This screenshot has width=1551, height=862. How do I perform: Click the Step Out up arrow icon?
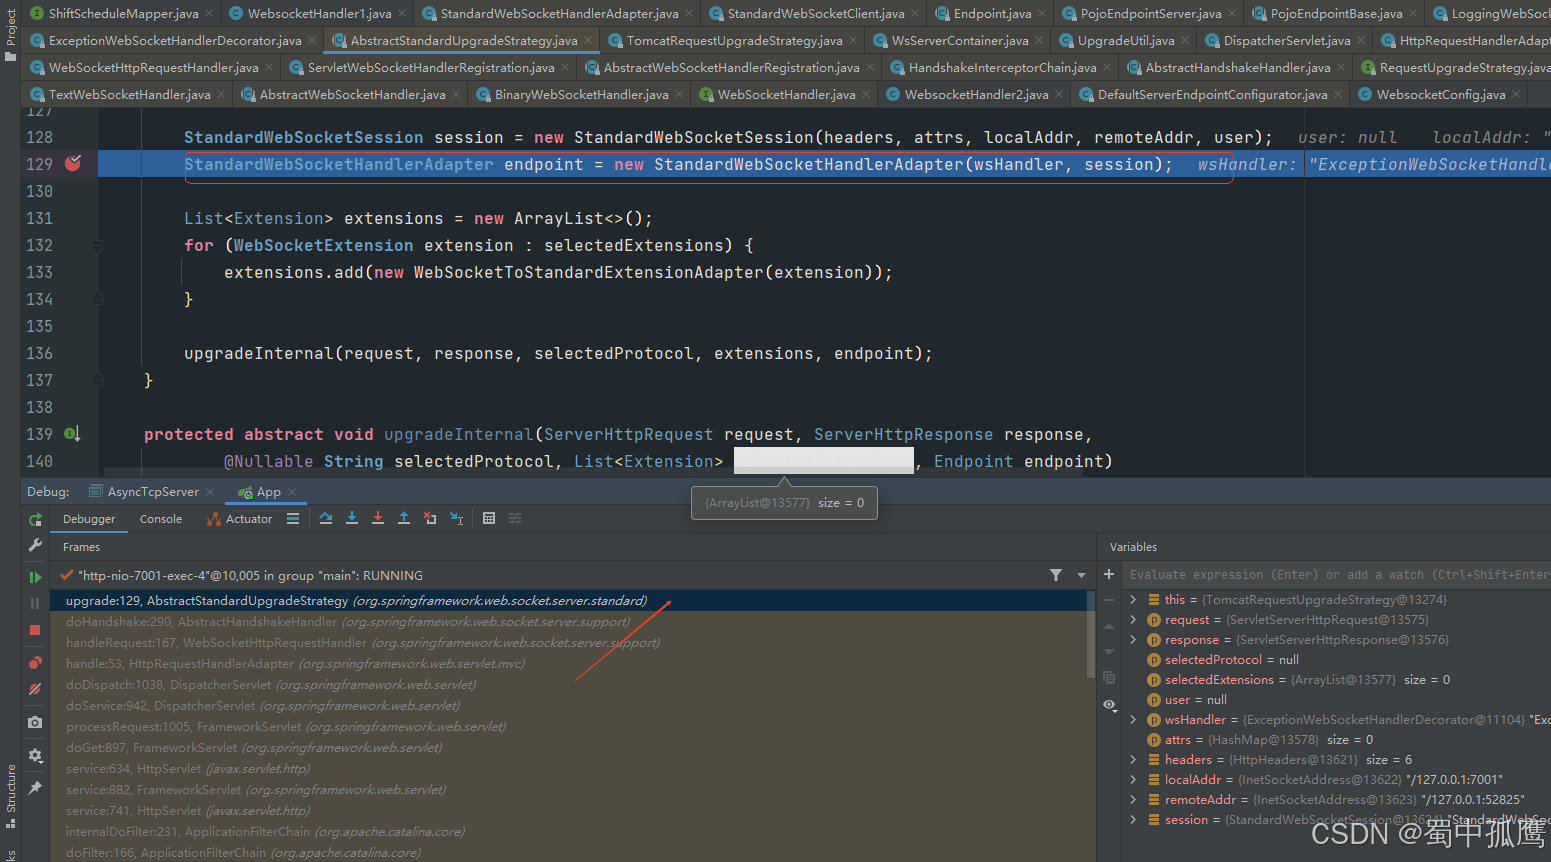point(404,518)
